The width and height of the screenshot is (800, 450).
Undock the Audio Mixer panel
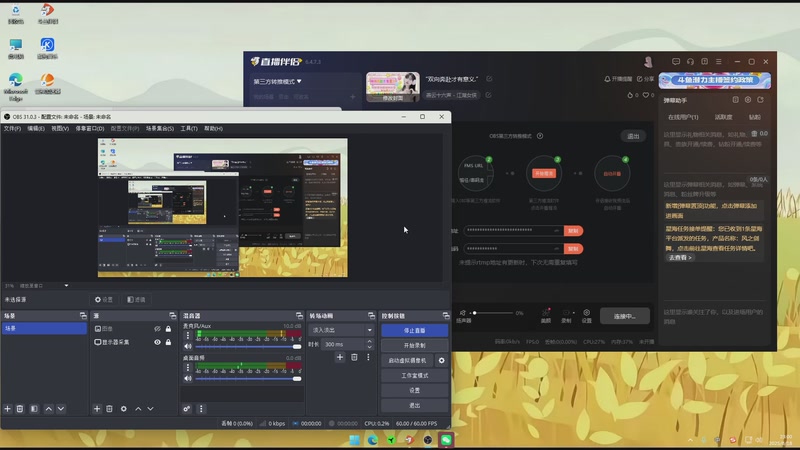(299, 316)
